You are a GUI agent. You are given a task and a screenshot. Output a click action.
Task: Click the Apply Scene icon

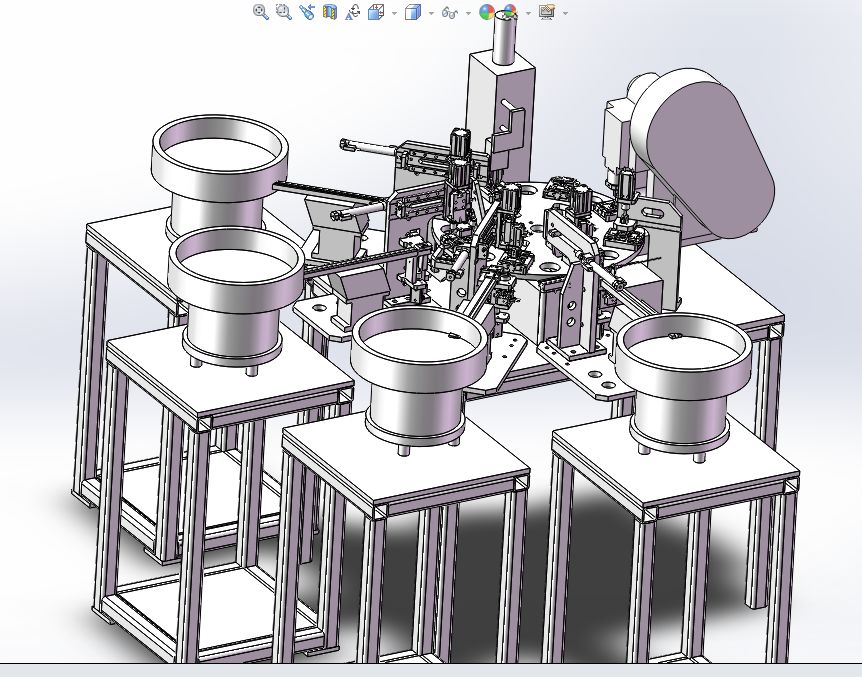[x=510, y=12]
